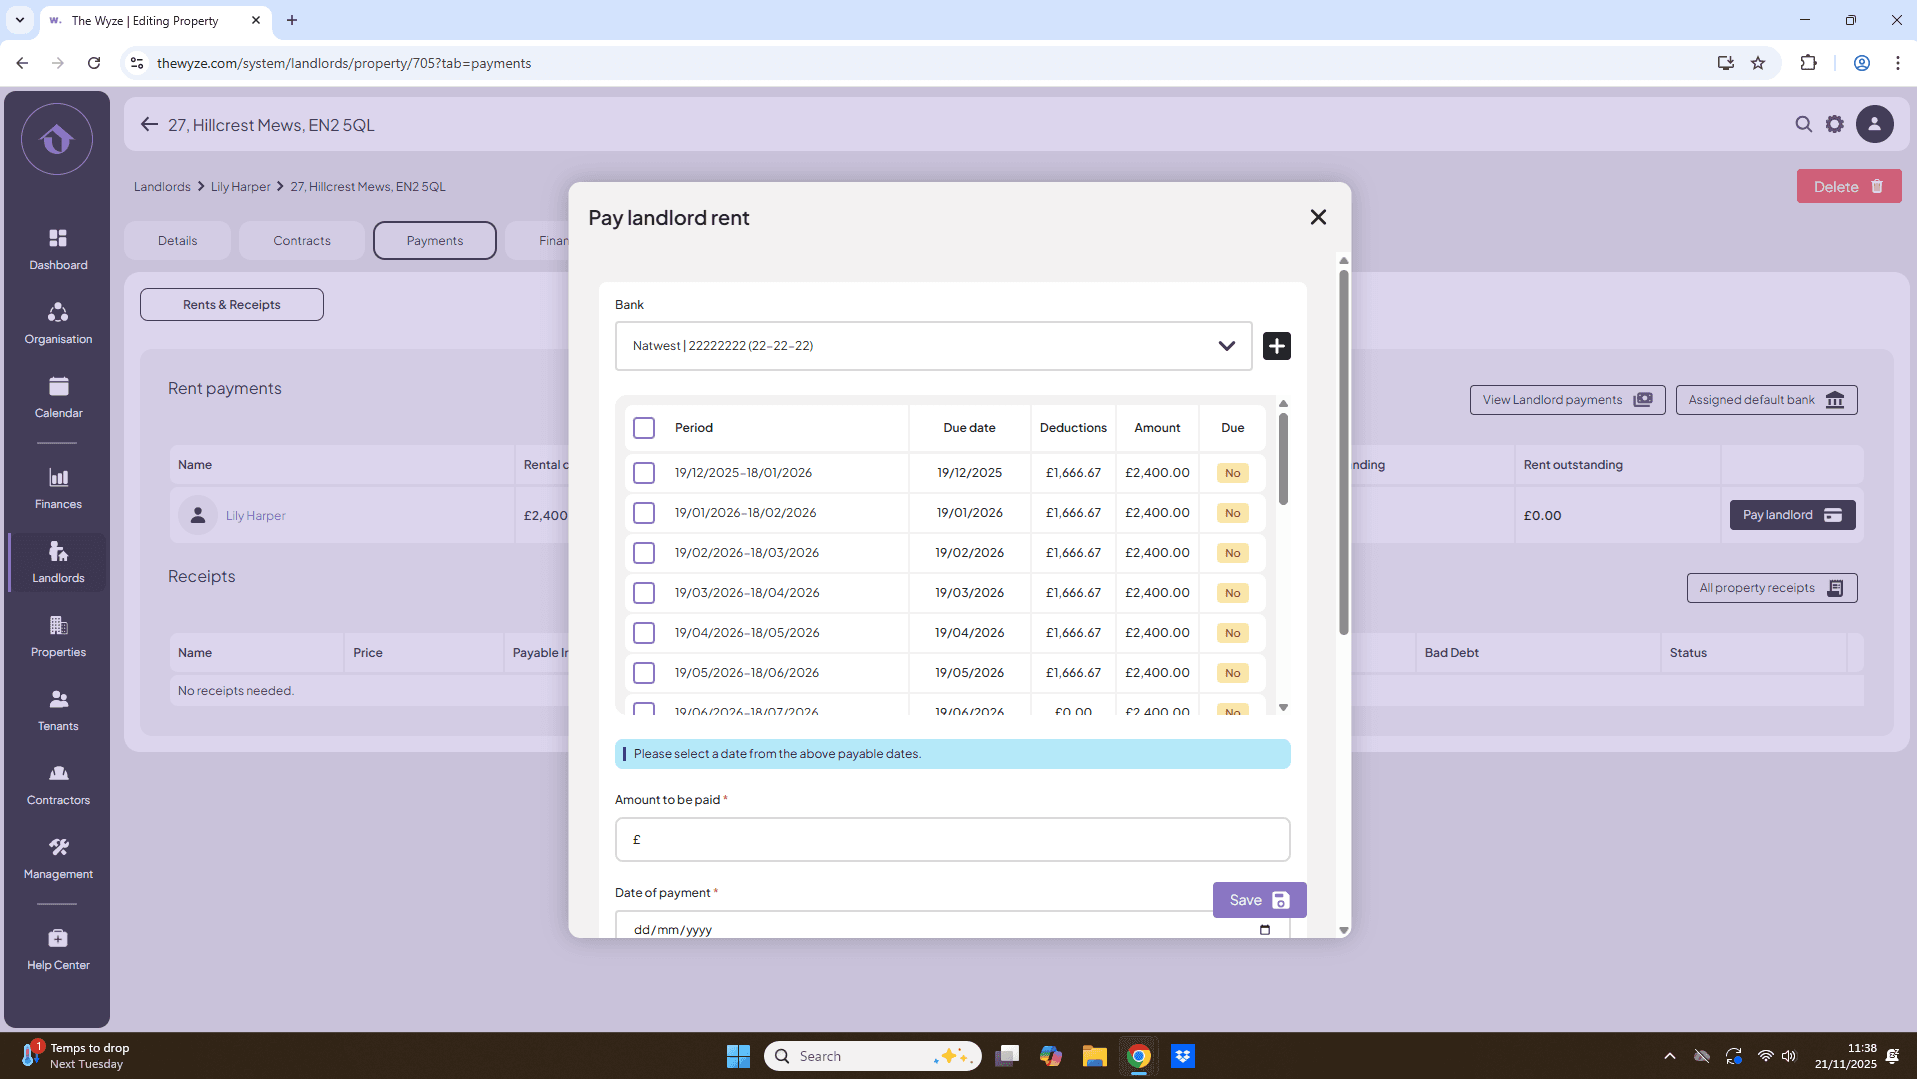Image resolution: width=1917 pixels, height=1079 pixels.
Task: Go to Calendar in the sidebar
Action: 58,397
